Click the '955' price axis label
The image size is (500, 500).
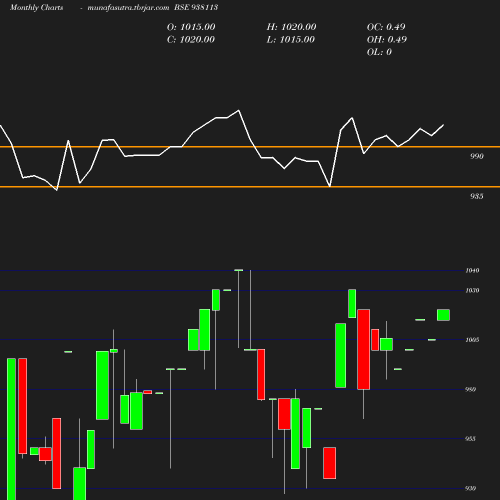point(470,439)
